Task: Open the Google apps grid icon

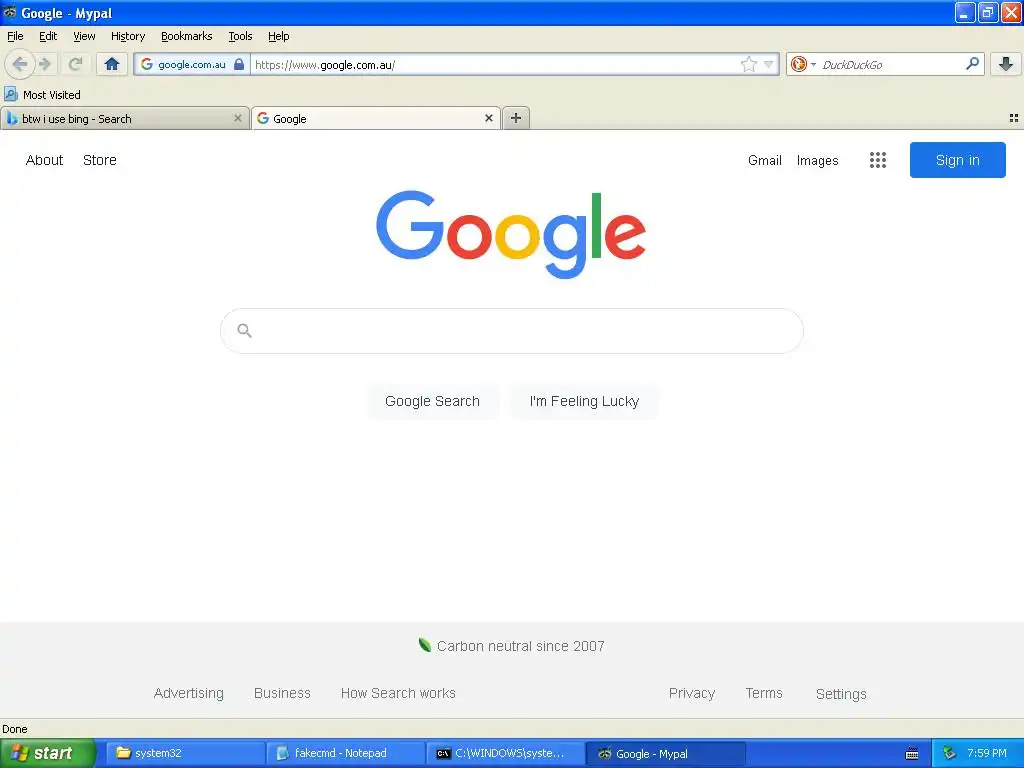Action: click(x=878, y=160)
